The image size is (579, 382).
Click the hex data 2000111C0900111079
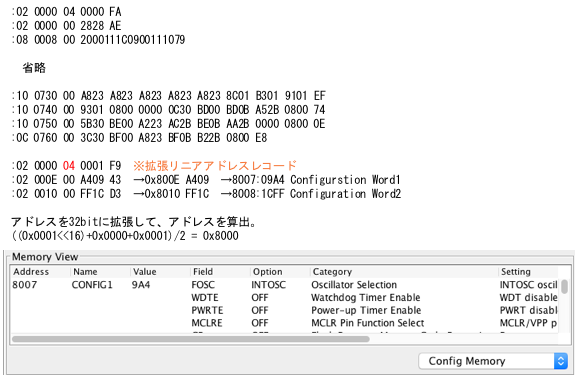click(x=133, y=40)
